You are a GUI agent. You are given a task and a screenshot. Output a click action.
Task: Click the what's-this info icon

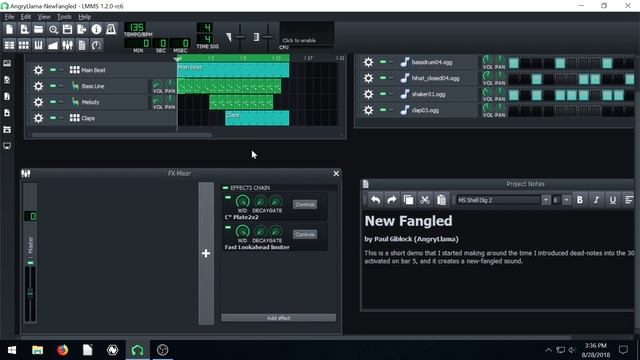coord(96,29)
